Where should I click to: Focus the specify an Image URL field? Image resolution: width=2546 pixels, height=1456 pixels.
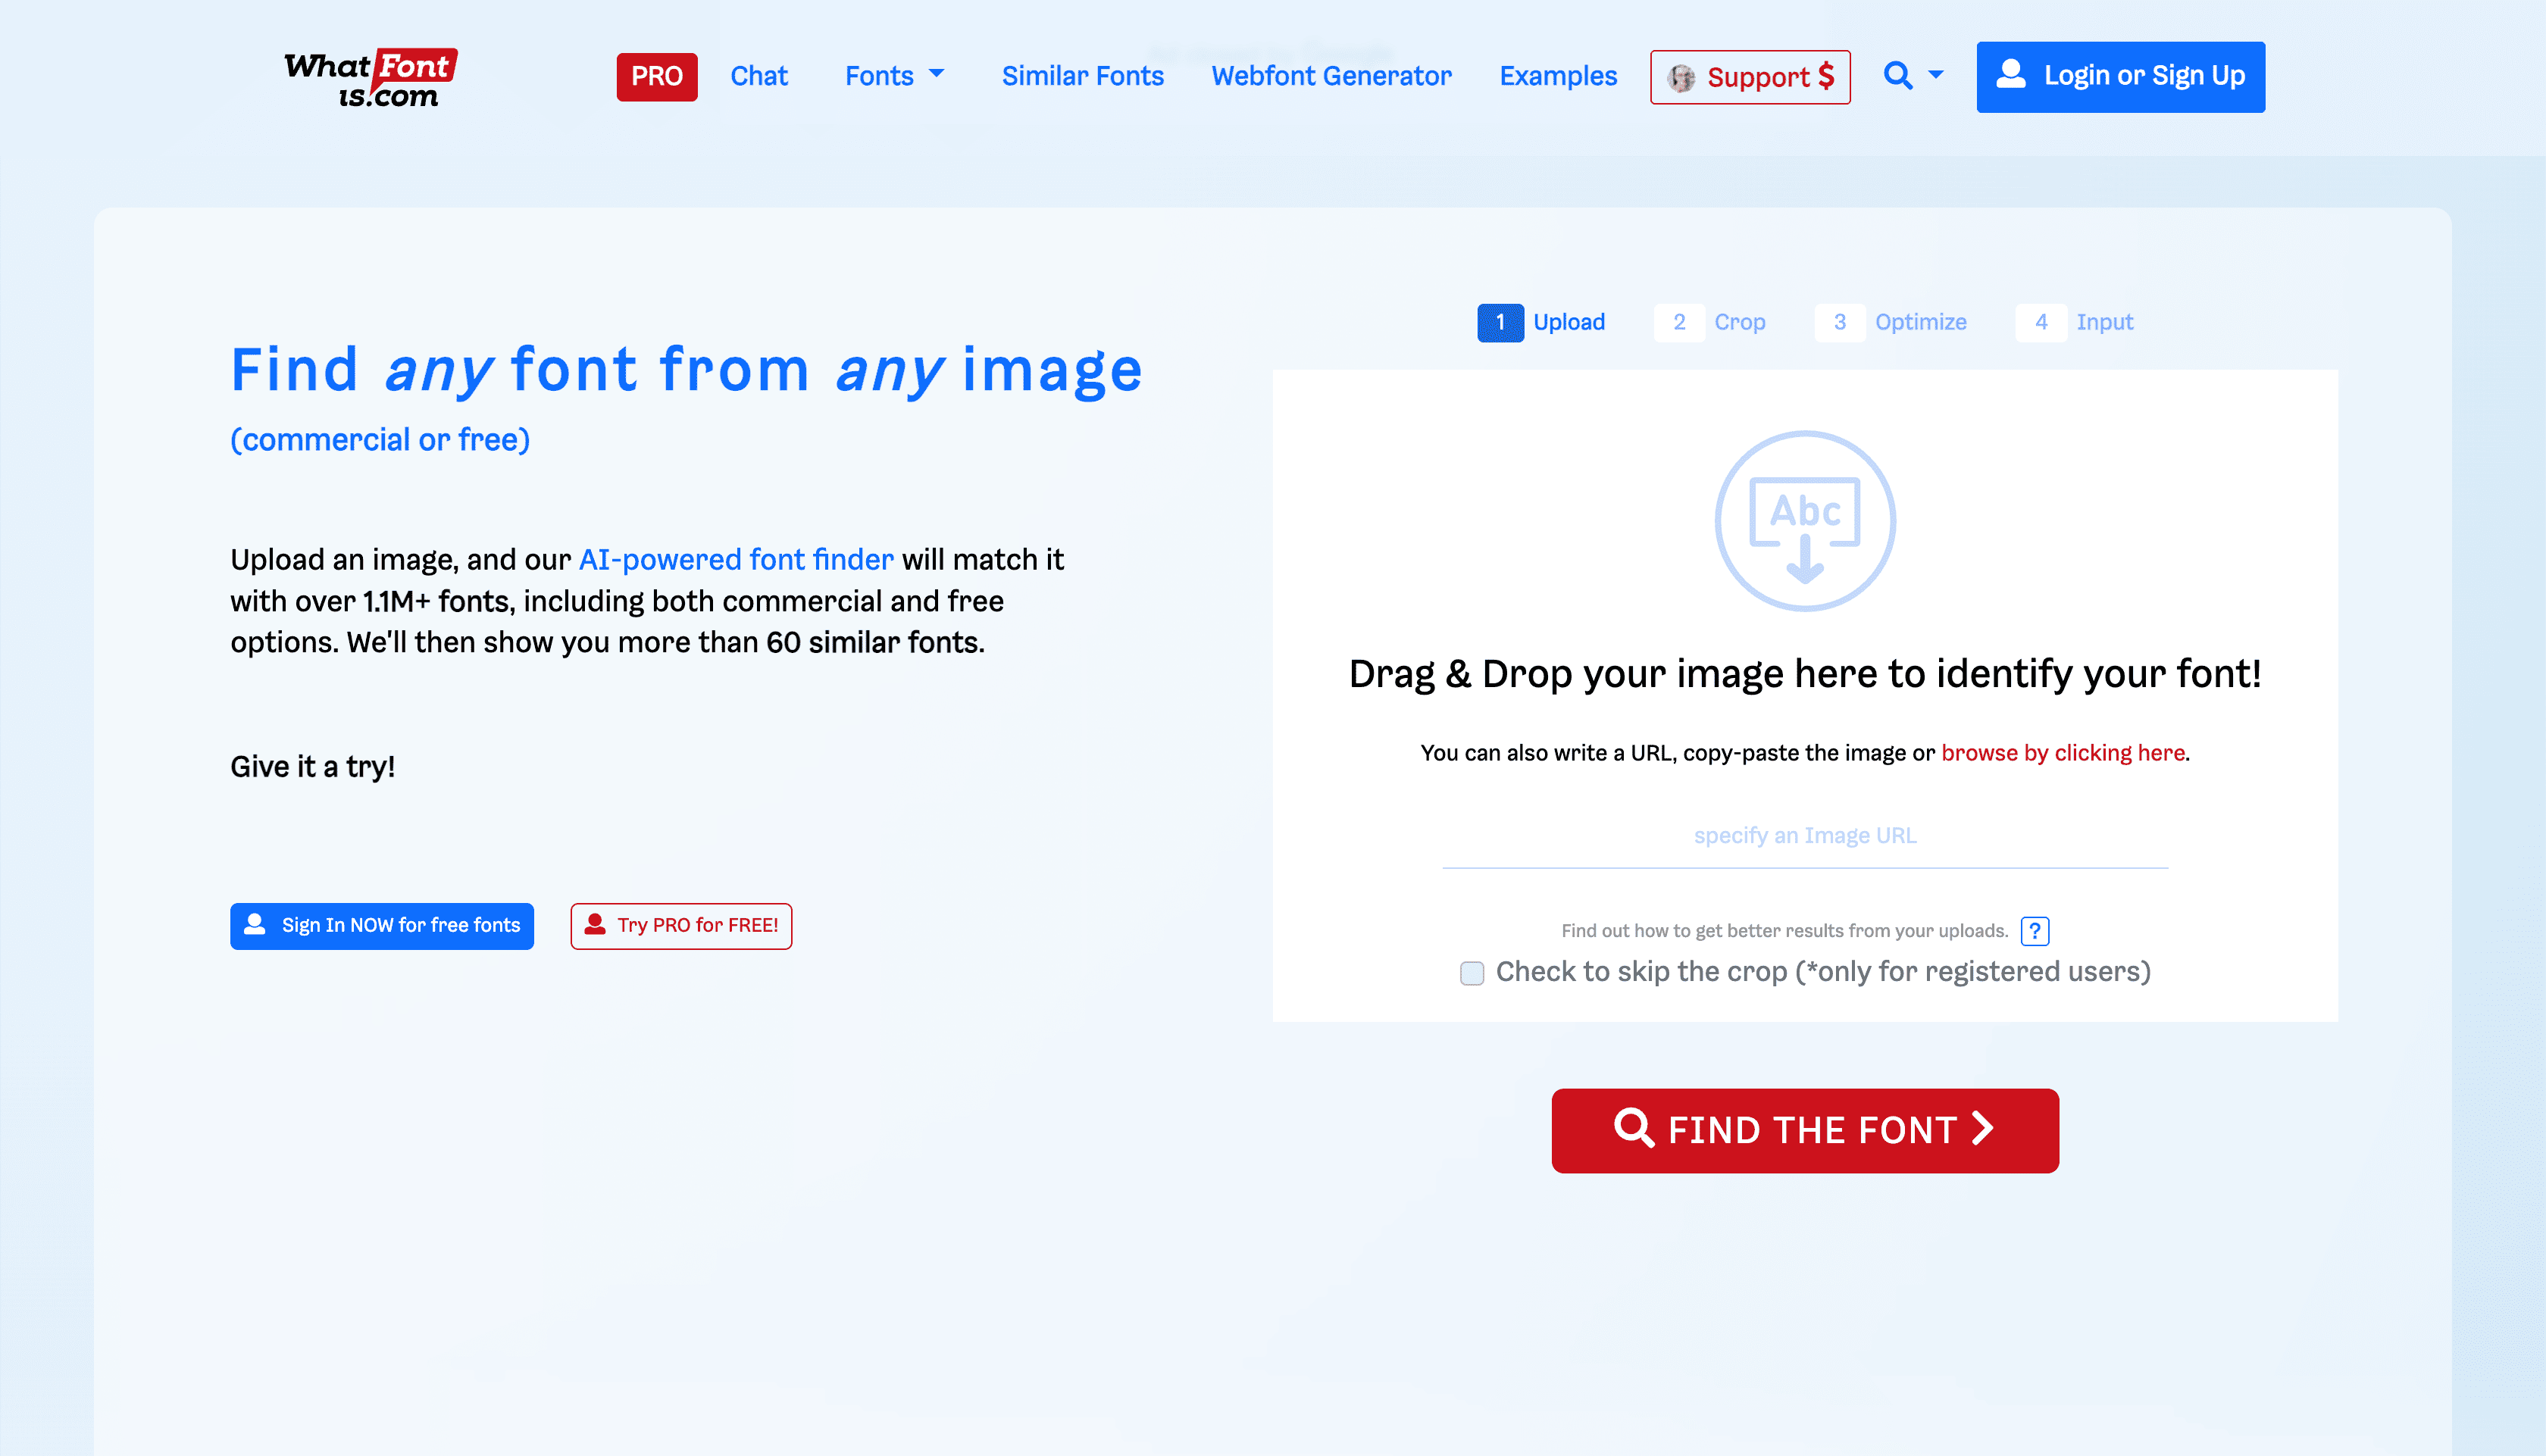pyautogui.click(x=1804, y=836)
